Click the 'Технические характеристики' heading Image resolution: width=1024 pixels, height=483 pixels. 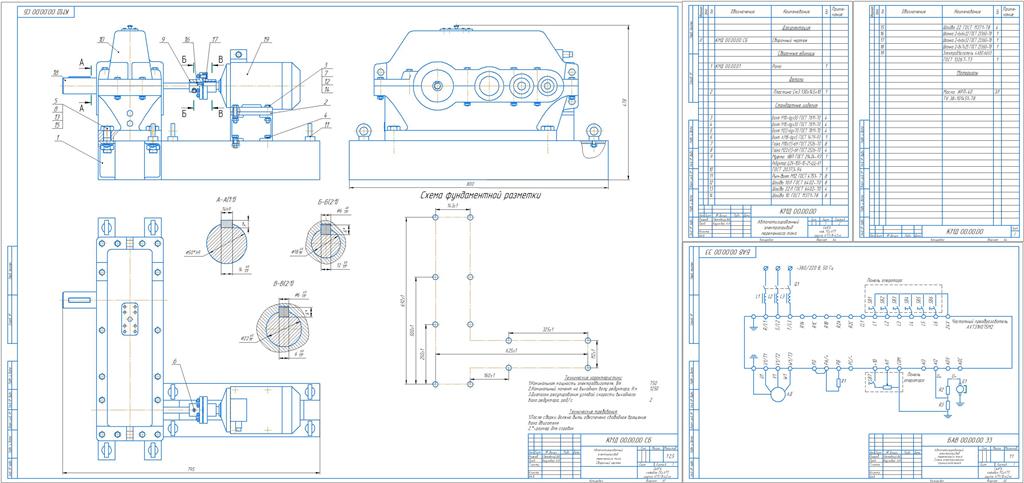click(x=594, y=377)
